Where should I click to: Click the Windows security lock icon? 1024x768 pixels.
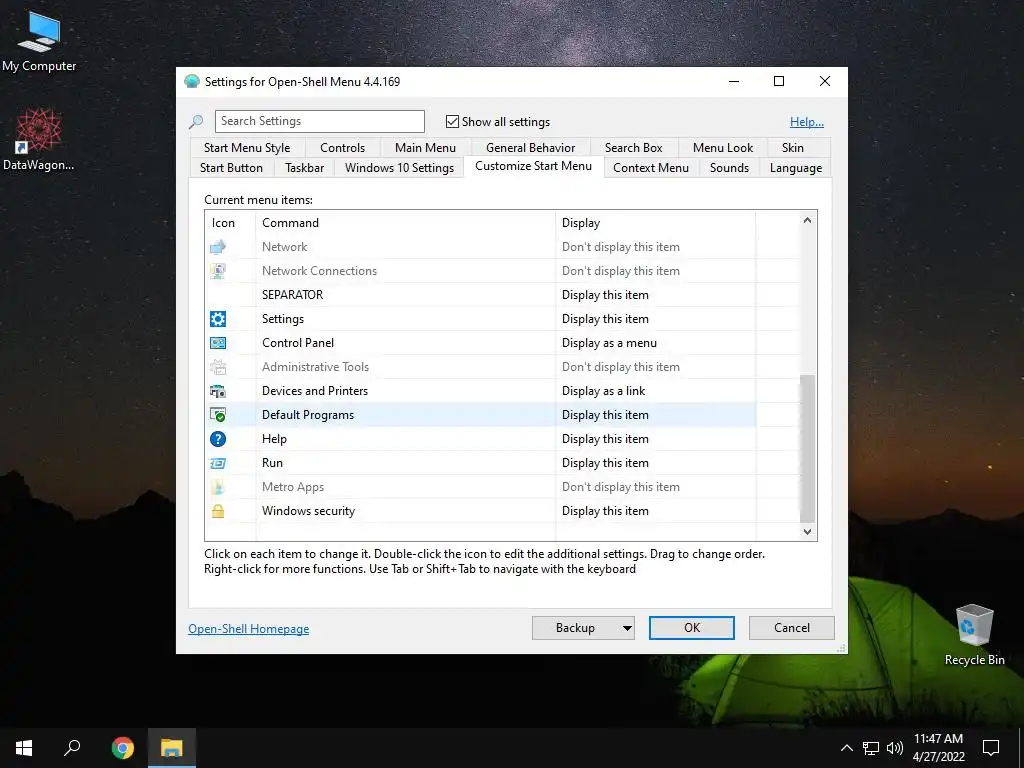[217, 511]
